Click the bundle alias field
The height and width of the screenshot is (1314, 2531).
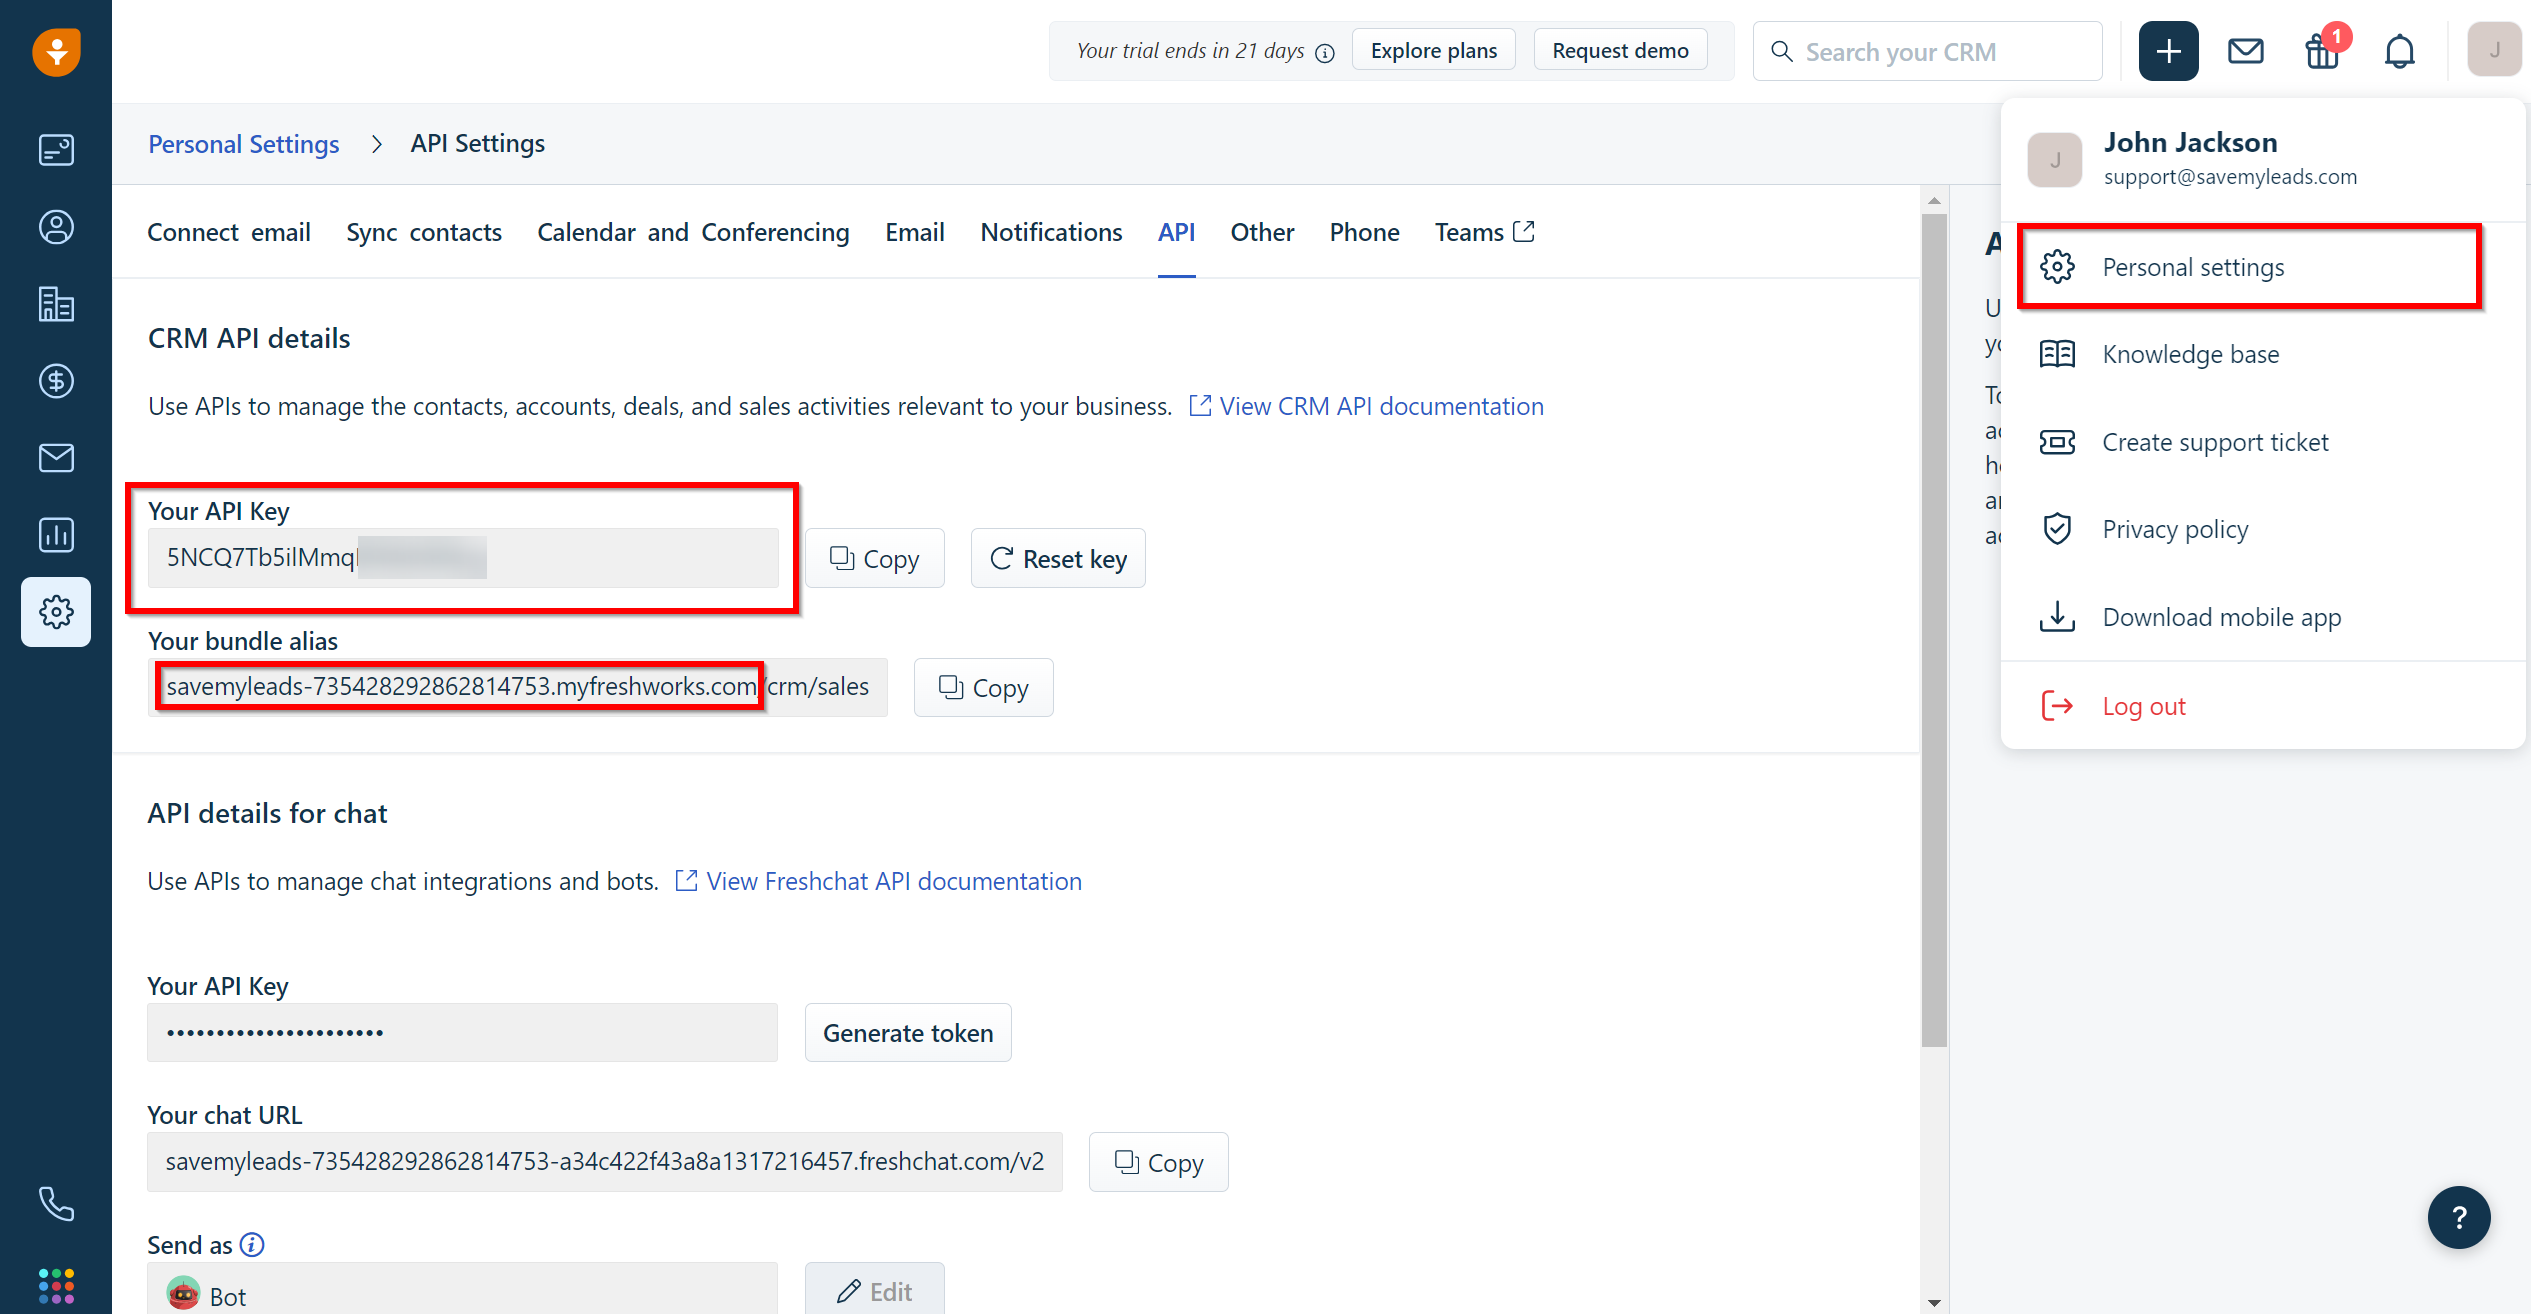[518, 687]
